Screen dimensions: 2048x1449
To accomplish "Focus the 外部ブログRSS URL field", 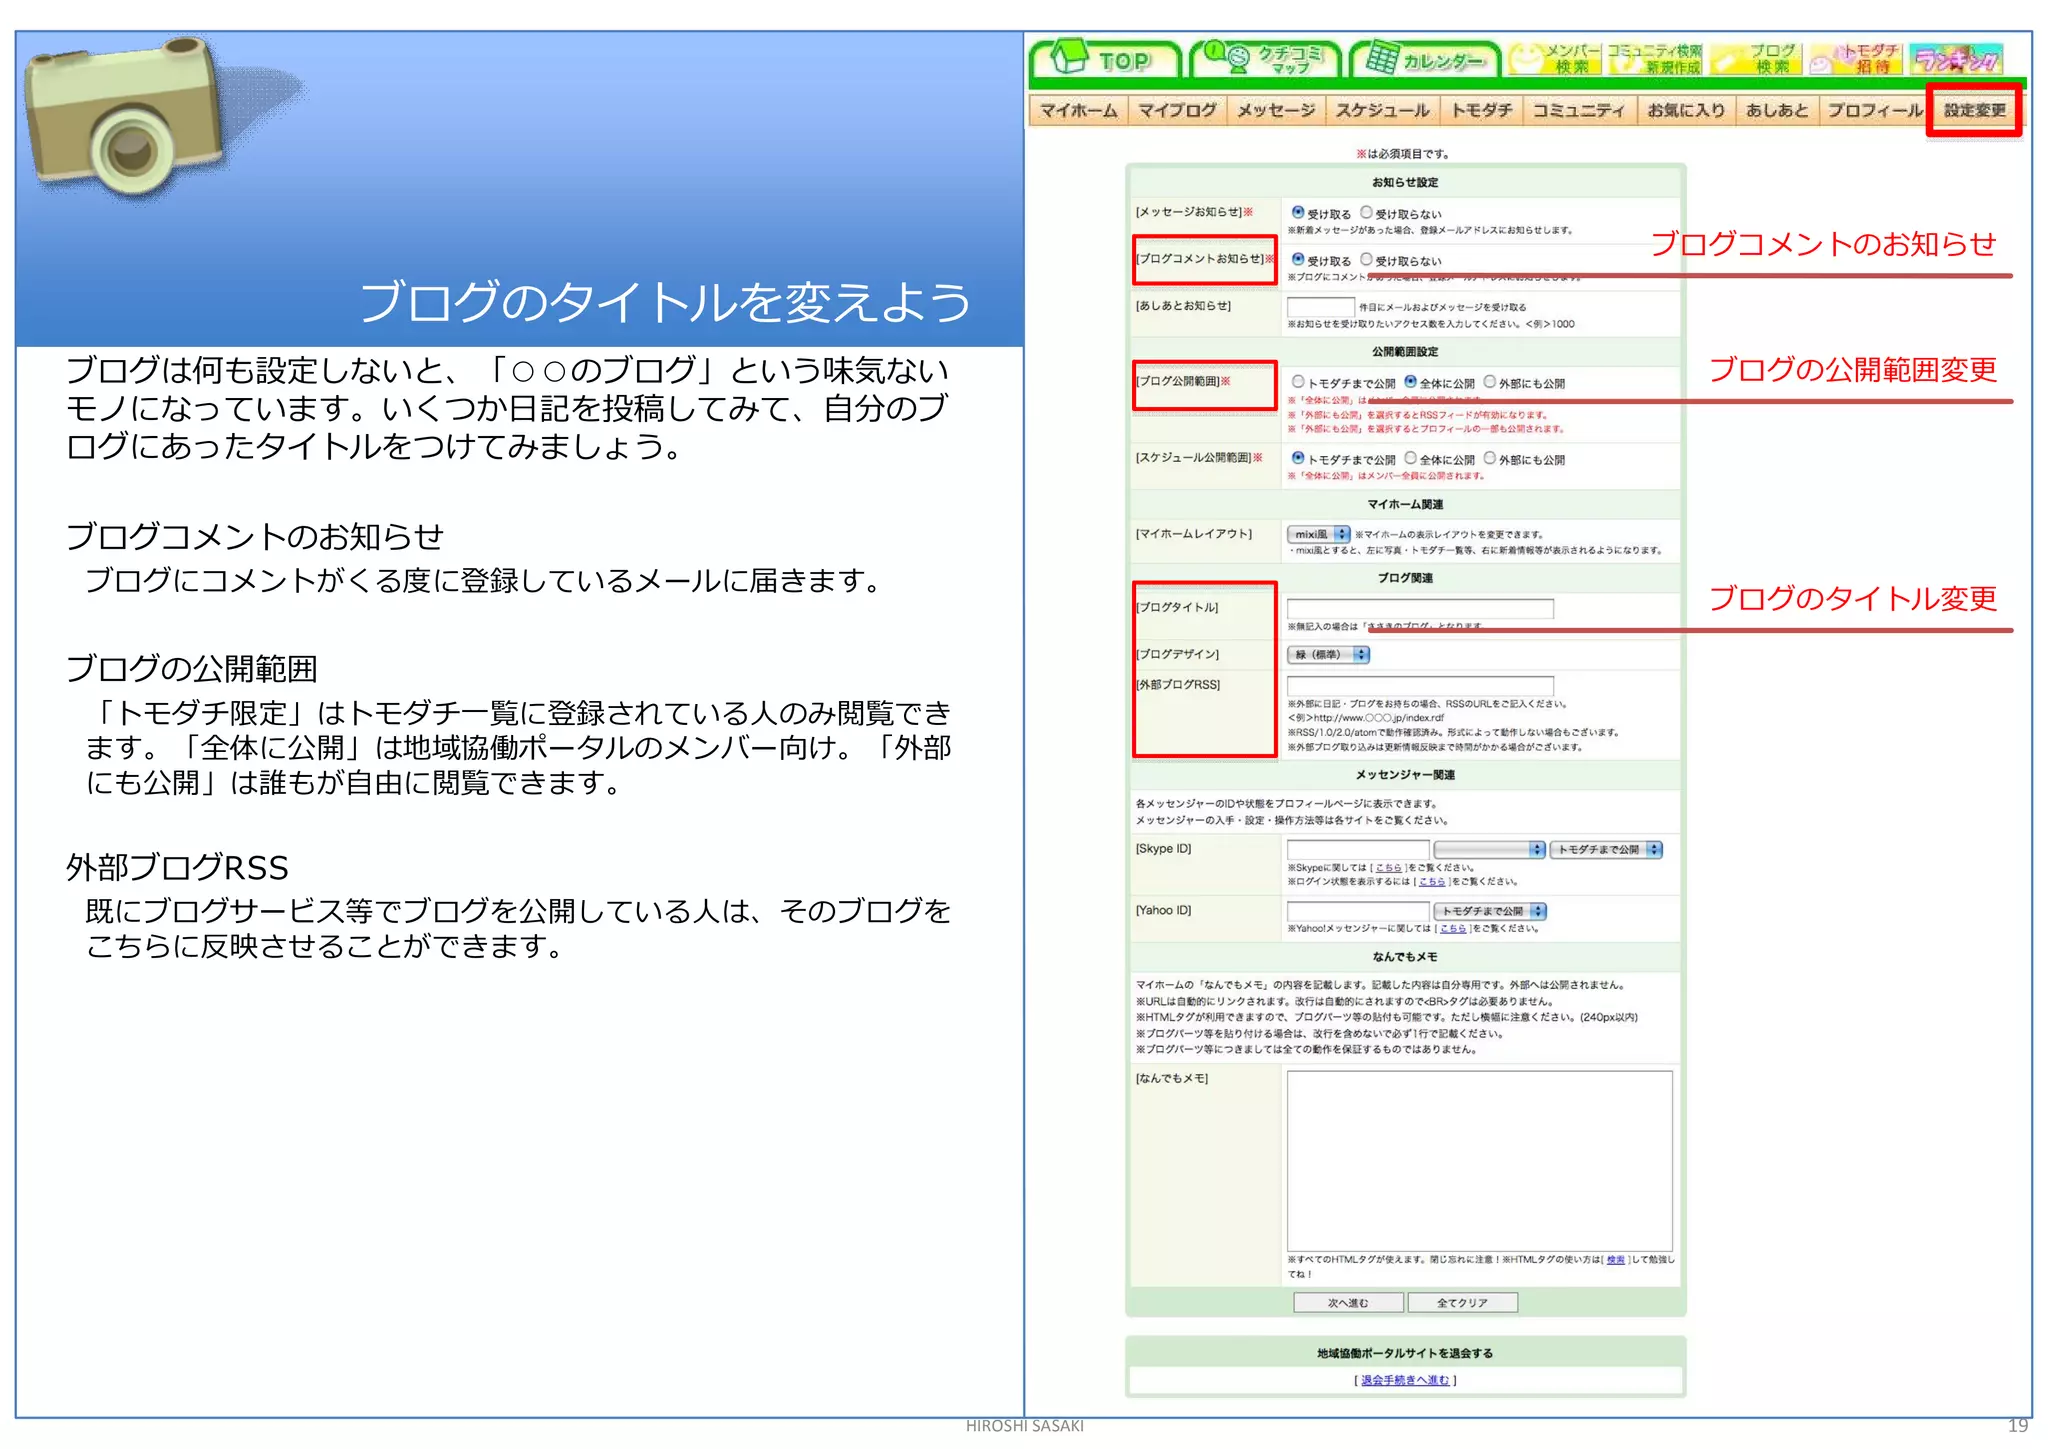I will pos(1420,685).
